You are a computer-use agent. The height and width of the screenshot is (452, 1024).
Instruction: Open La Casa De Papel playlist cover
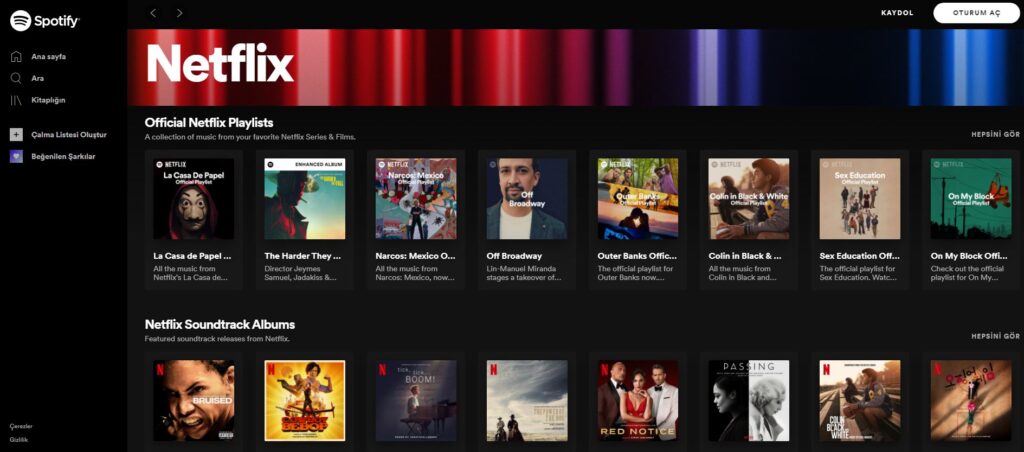coord(193,199)
